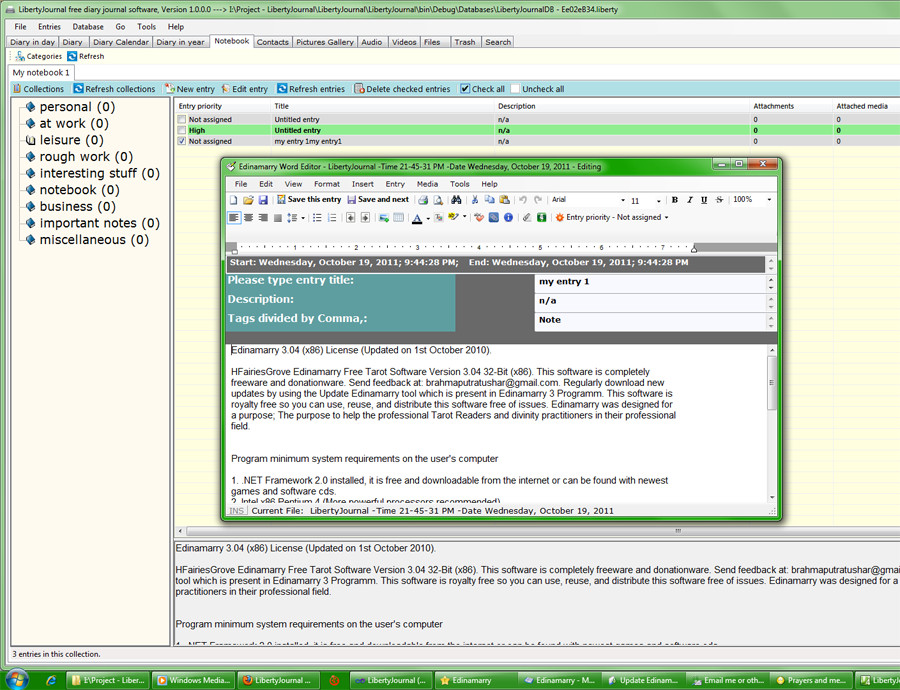Click the Undo arrow icon
Screen dimensions: 900x690
pos(523,200)
